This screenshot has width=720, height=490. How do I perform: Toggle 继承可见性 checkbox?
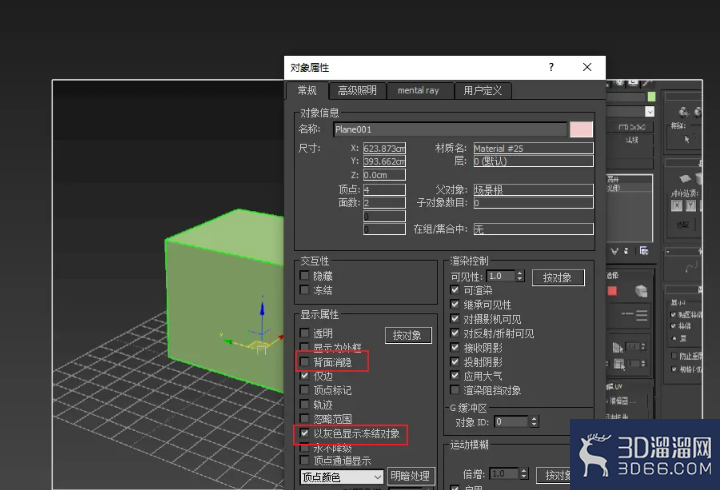point(455,304)
